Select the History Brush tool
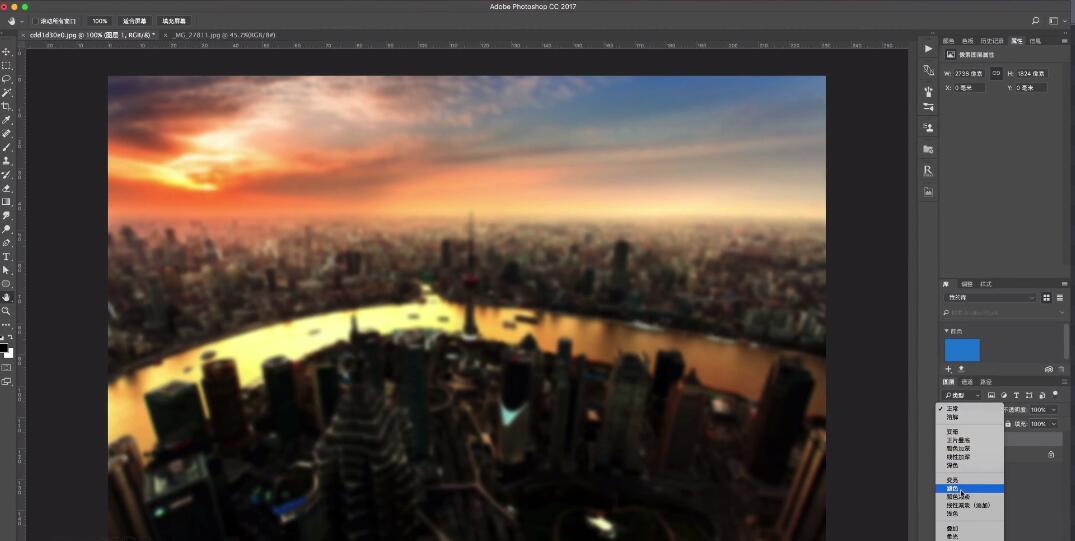The height and width of the screenshot is (541, 1075). (x=7, y=175)
